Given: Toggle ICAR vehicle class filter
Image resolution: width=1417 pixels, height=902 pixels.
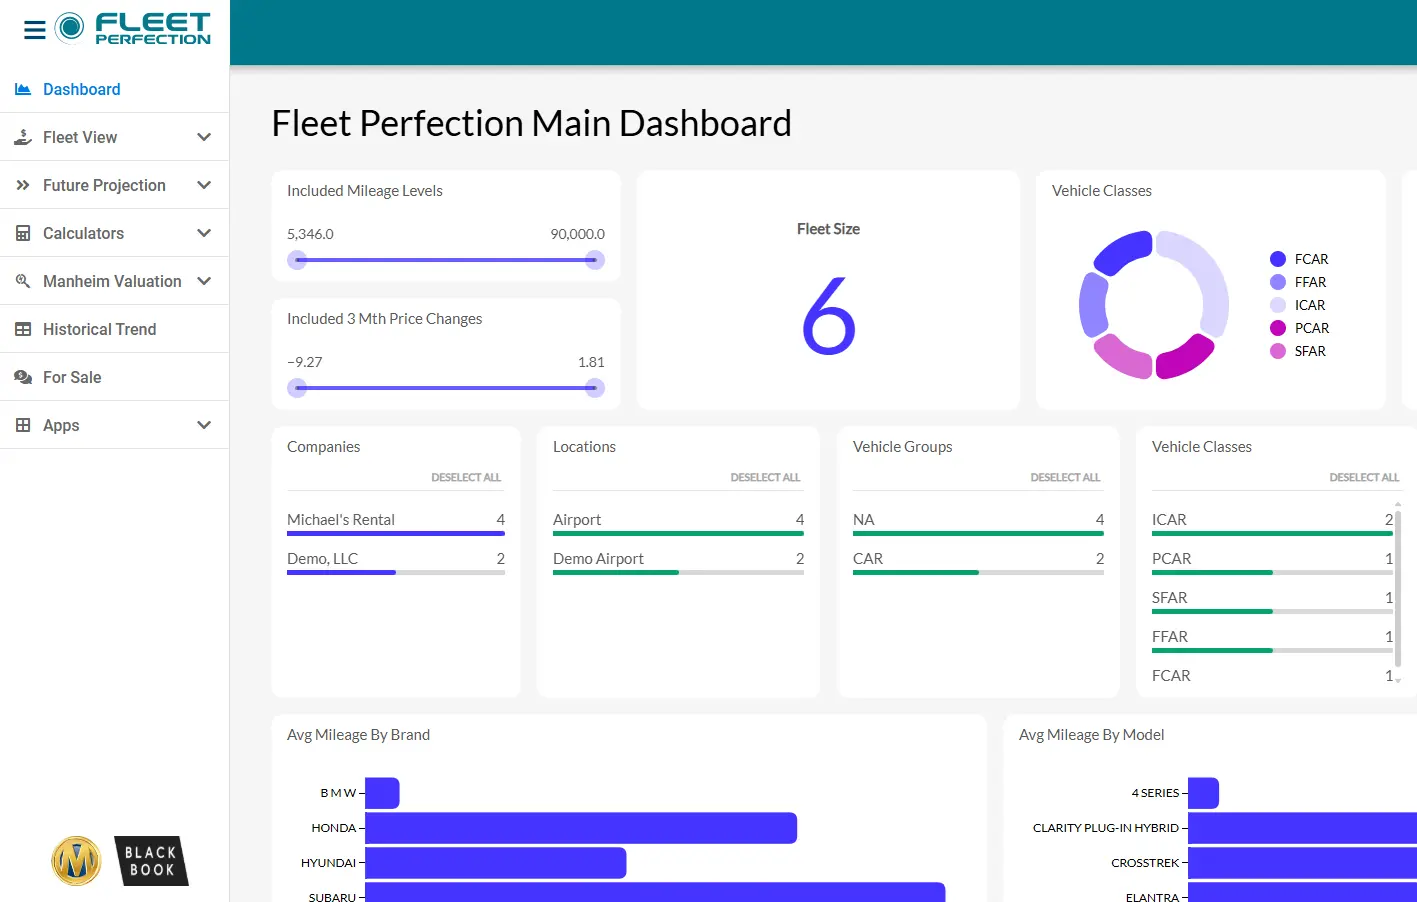Looking at the screenshot, I should [x=1272, y=522].
